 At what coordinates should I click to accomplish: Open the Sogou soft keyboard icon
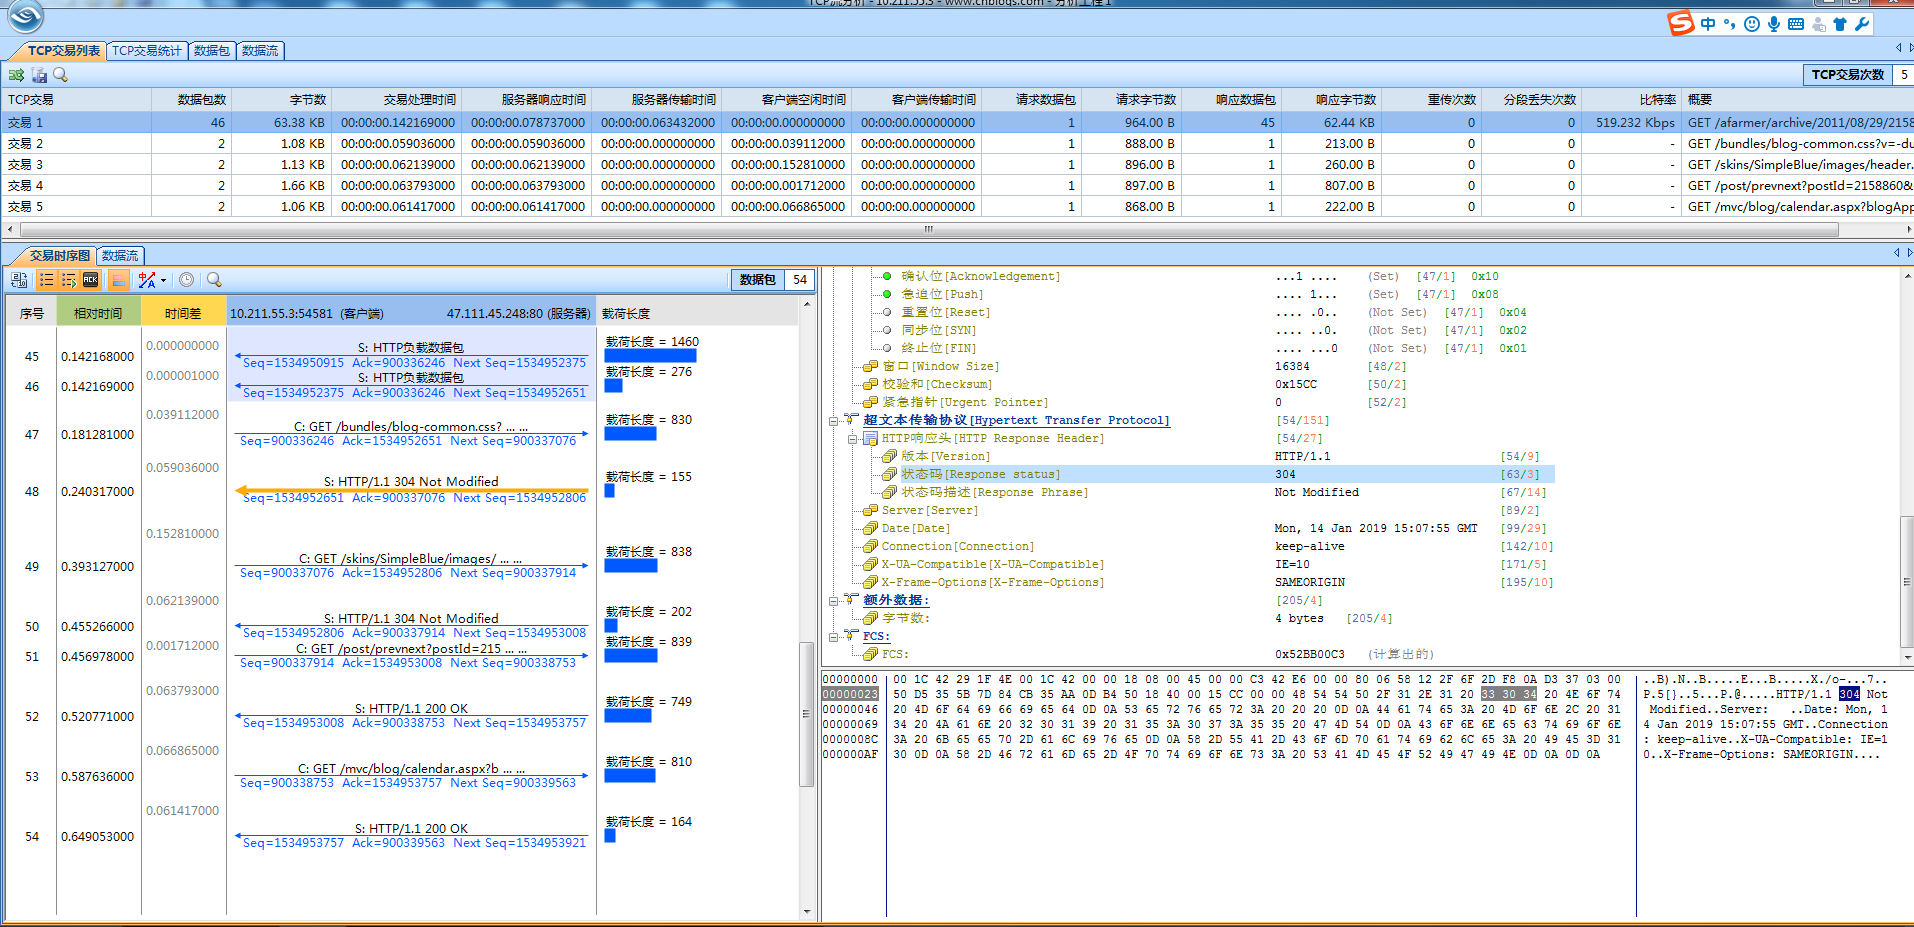coord(1795,23)
